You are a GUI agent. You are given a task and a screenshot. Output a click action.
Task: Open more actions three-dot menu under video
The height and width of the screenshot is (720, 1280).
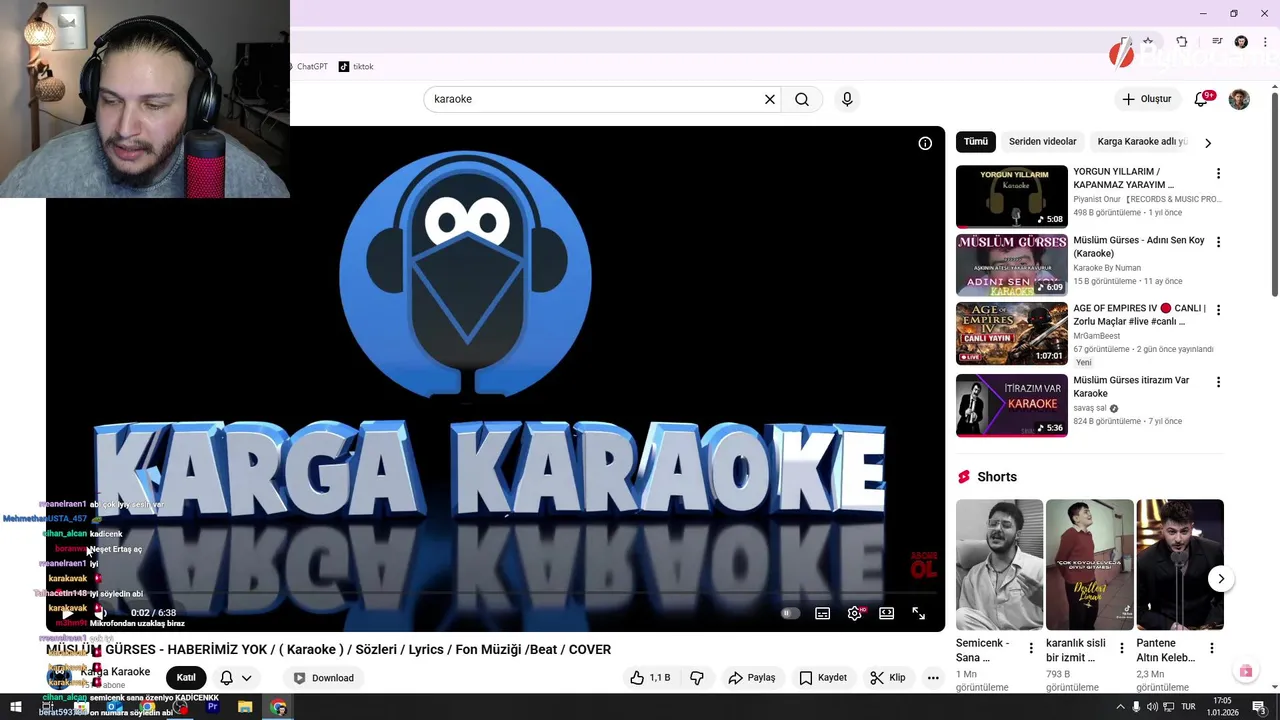click(x=933, y=678)
